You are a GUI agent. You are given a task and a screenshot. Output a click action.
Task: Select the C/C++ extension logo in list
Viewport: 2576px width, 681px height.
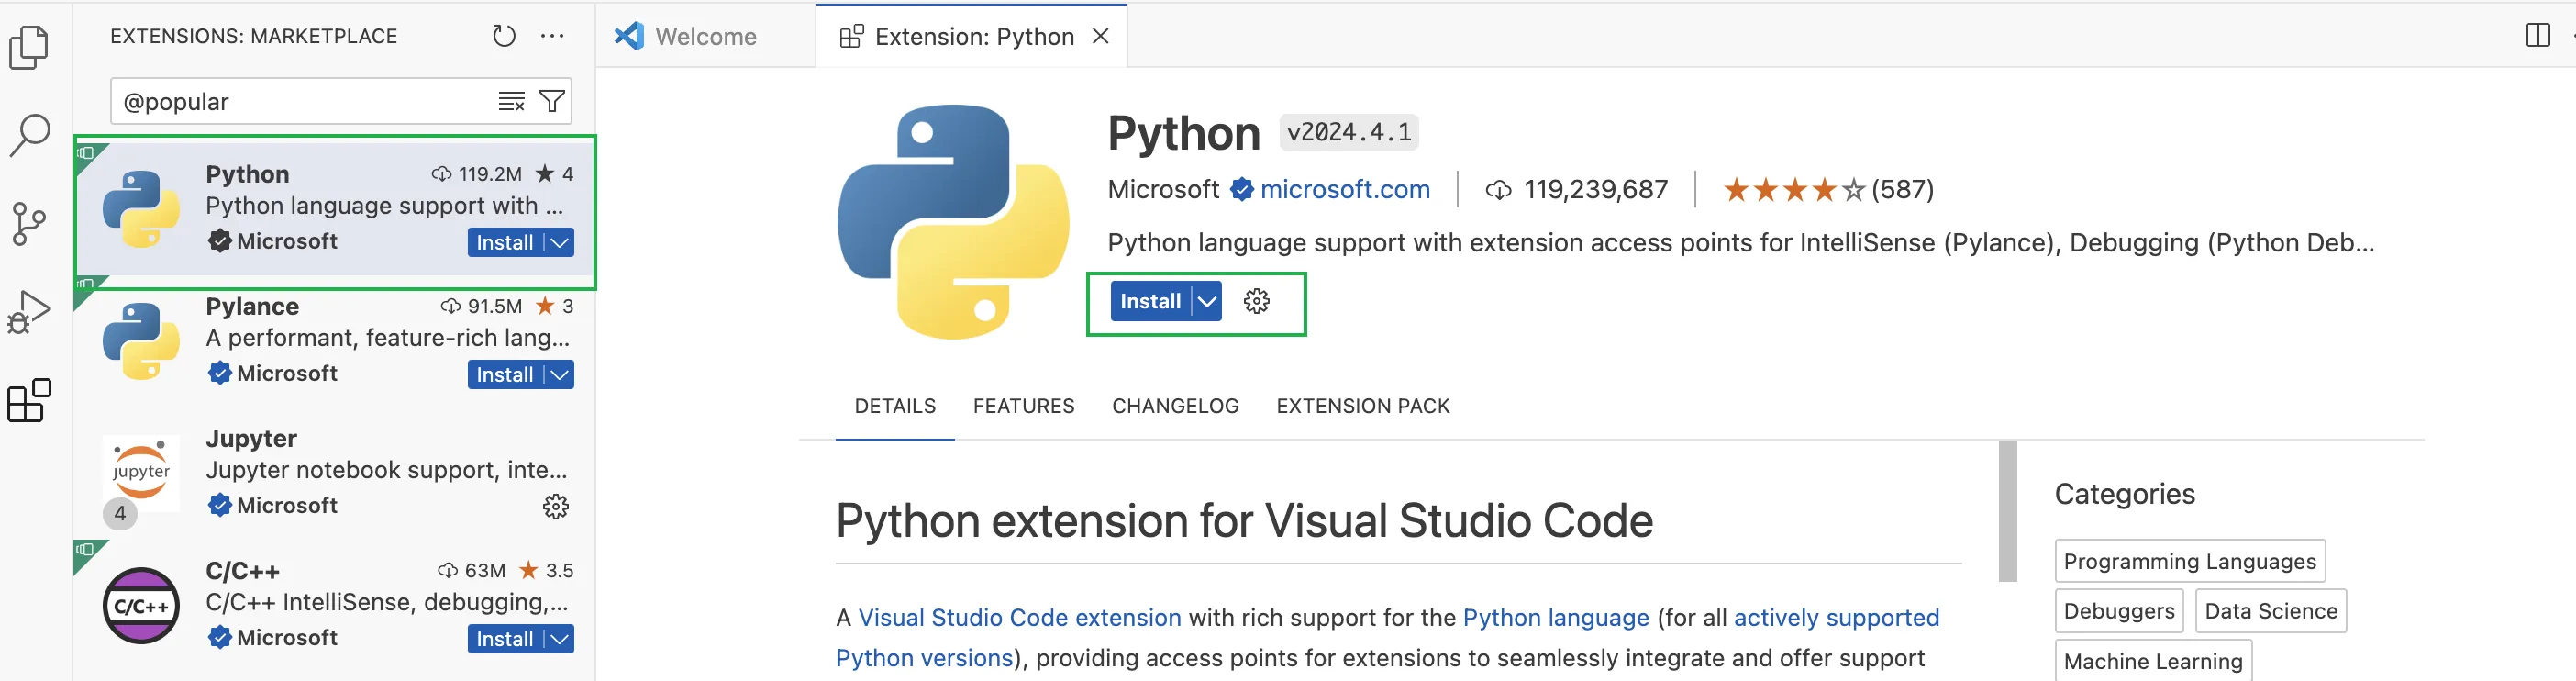(x=141, y=605)
